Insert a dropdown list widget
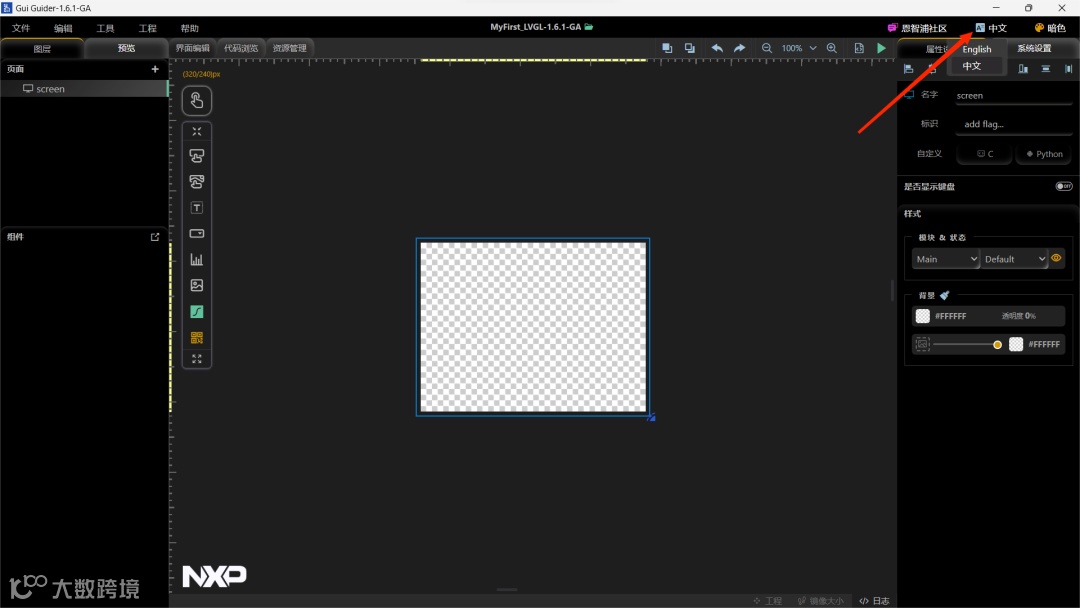 (x=197, y=233)
